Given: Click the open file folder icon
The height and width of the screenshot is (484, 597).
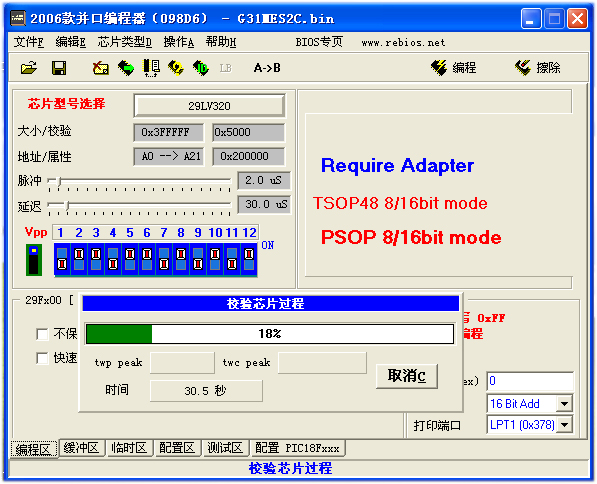Looking at the screenshot, I should 29,68.
